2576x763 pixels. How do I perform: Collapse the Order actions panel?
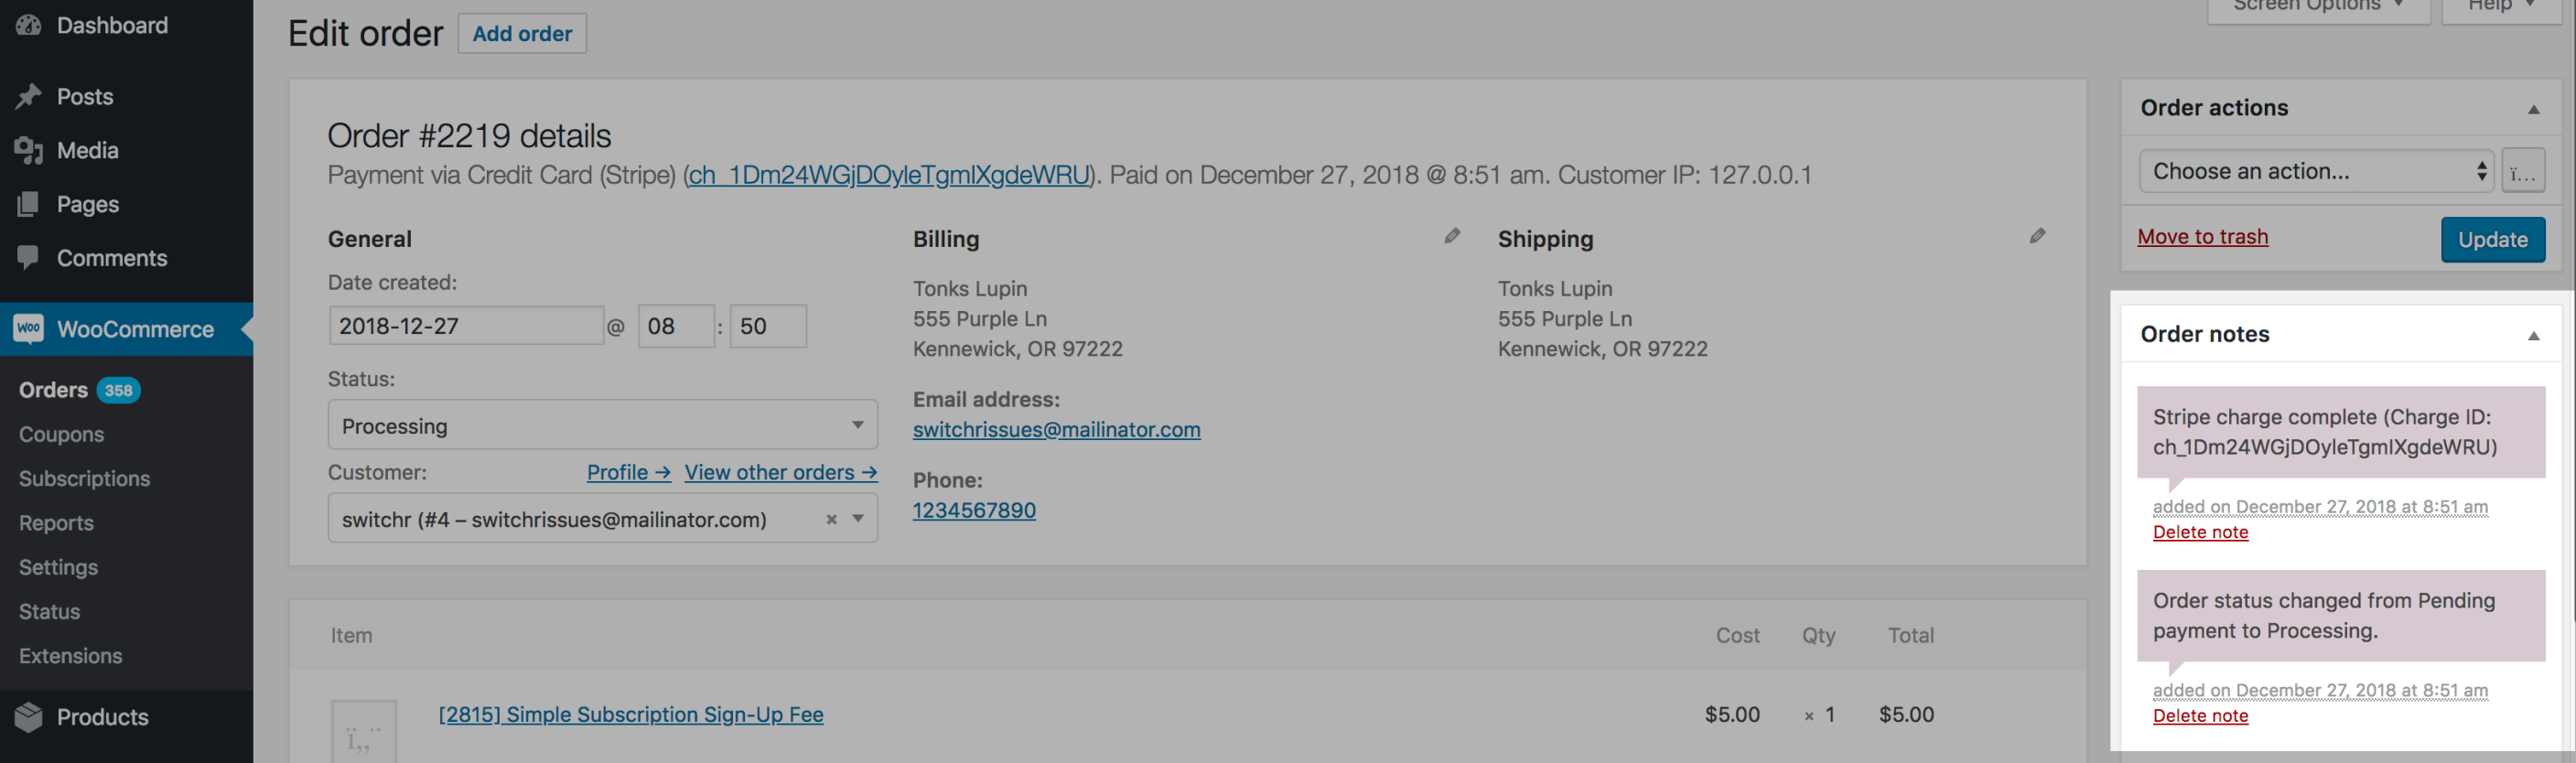(x=2533, y=110)
